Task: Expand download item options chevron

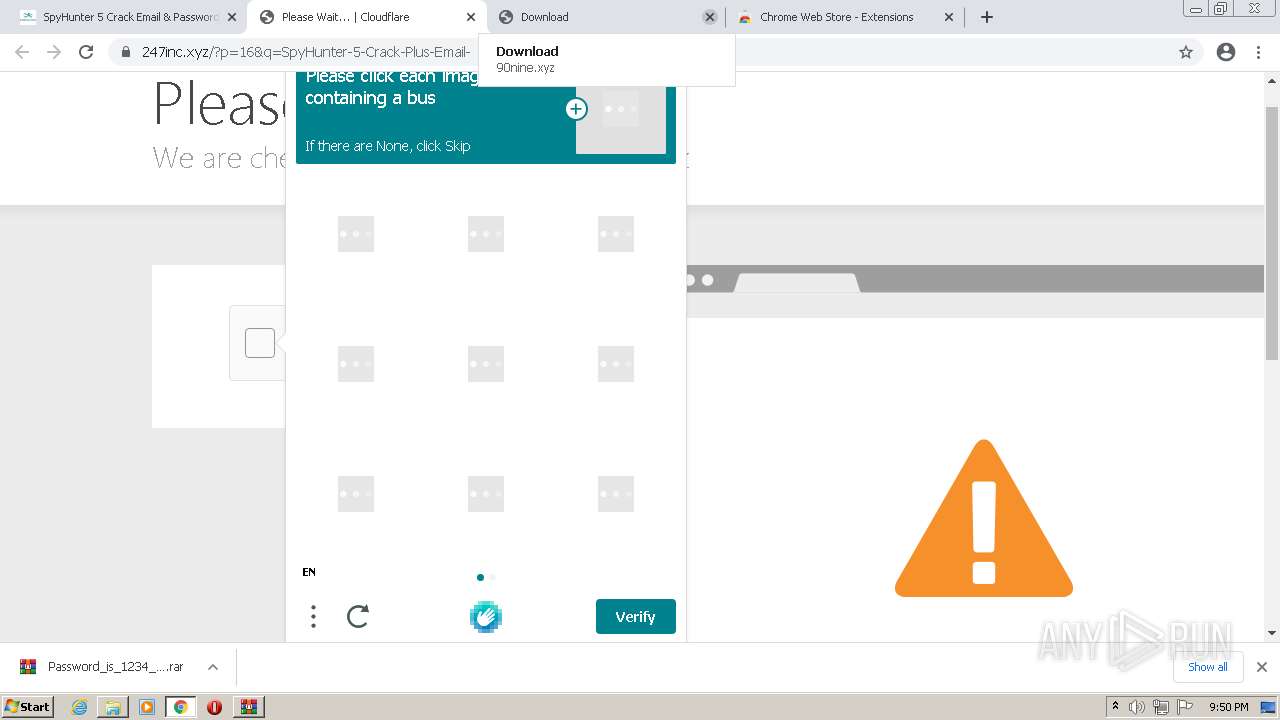Action: [212, 667]
